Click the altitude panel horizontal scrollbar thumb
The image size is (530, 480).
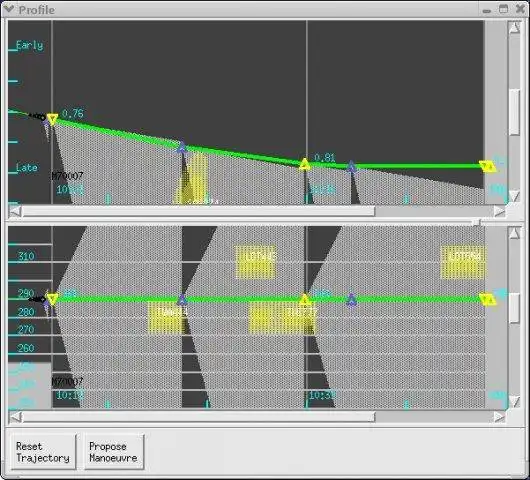coord(198,417)
